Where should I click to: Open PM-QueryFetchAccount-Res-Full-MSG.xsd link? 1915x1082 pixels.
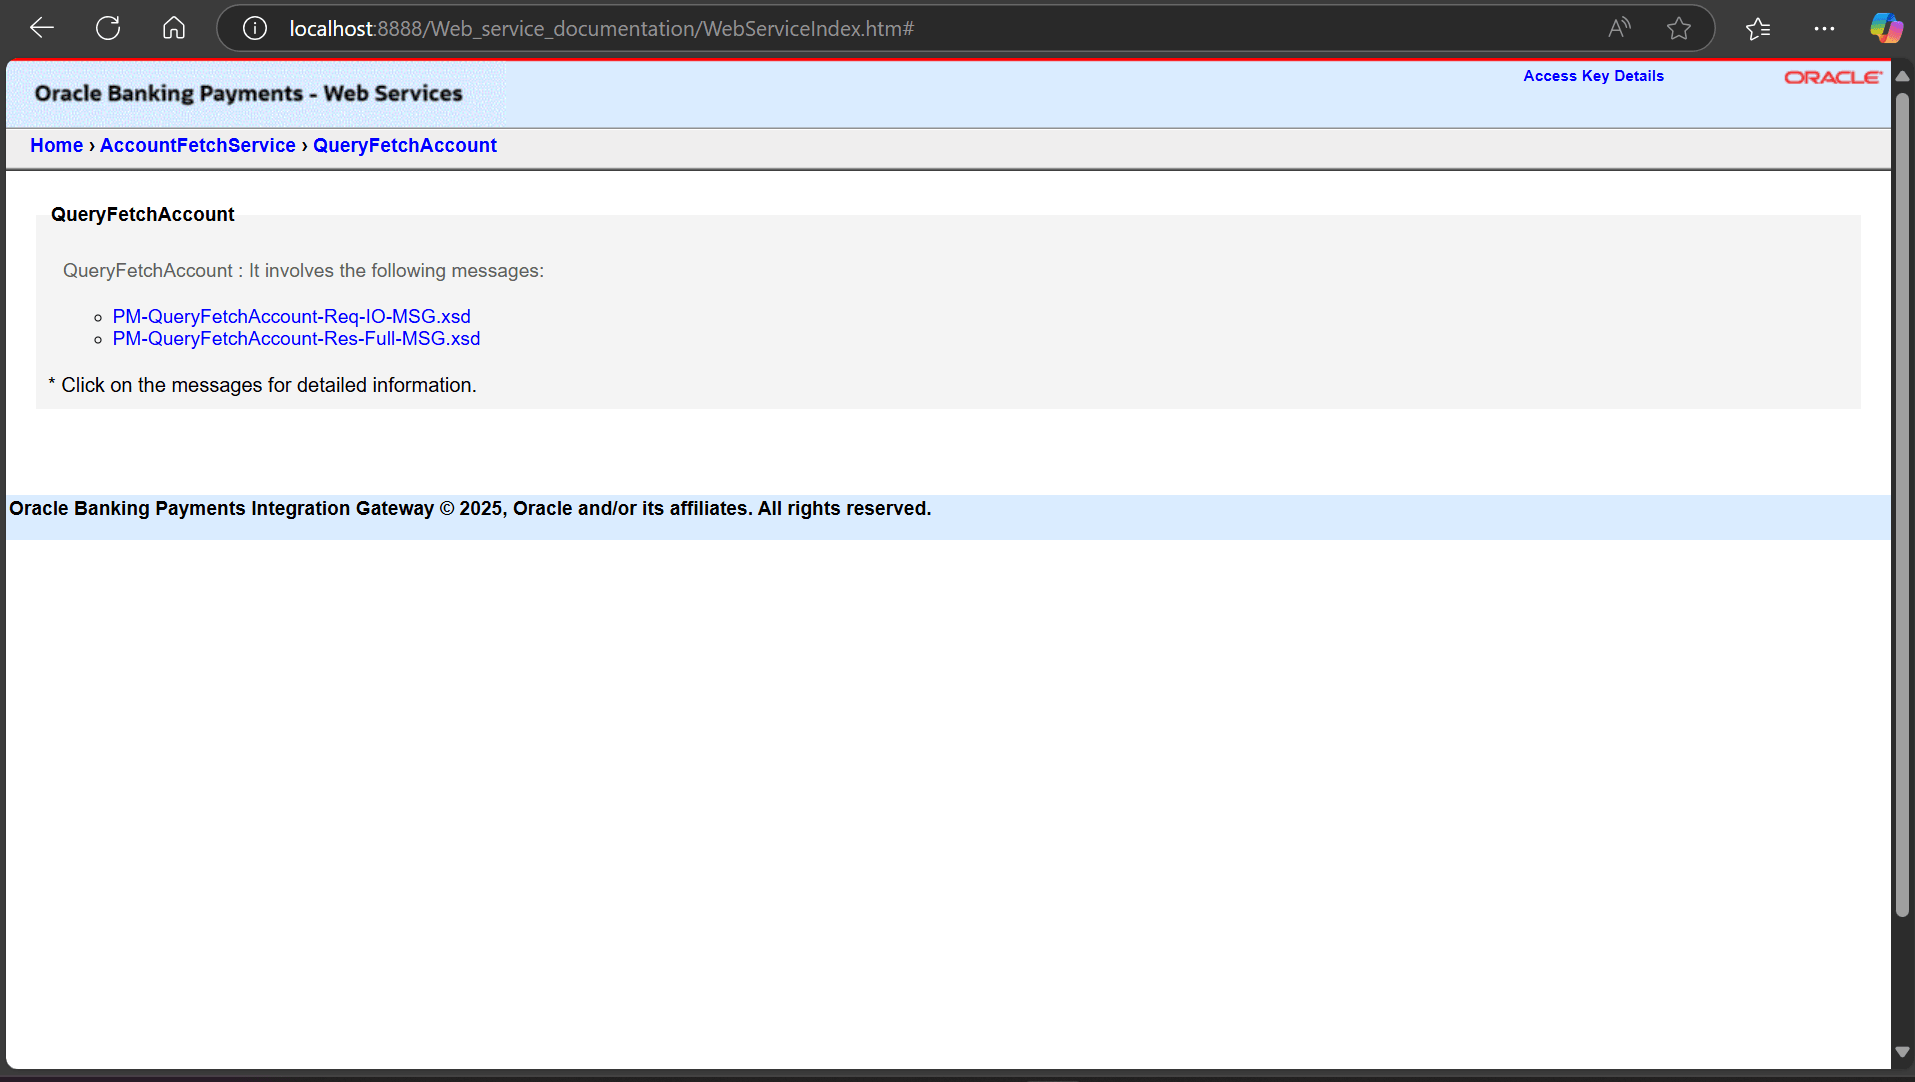(296, 338)
